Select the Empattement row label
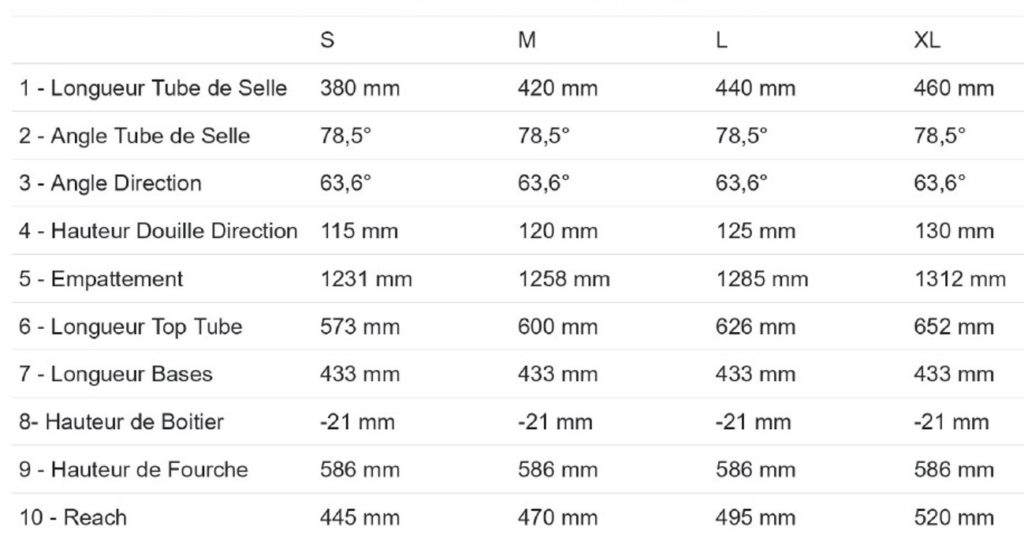This screenshot has width=1024, height=549. pyautogui.click(x=101, y=279)
